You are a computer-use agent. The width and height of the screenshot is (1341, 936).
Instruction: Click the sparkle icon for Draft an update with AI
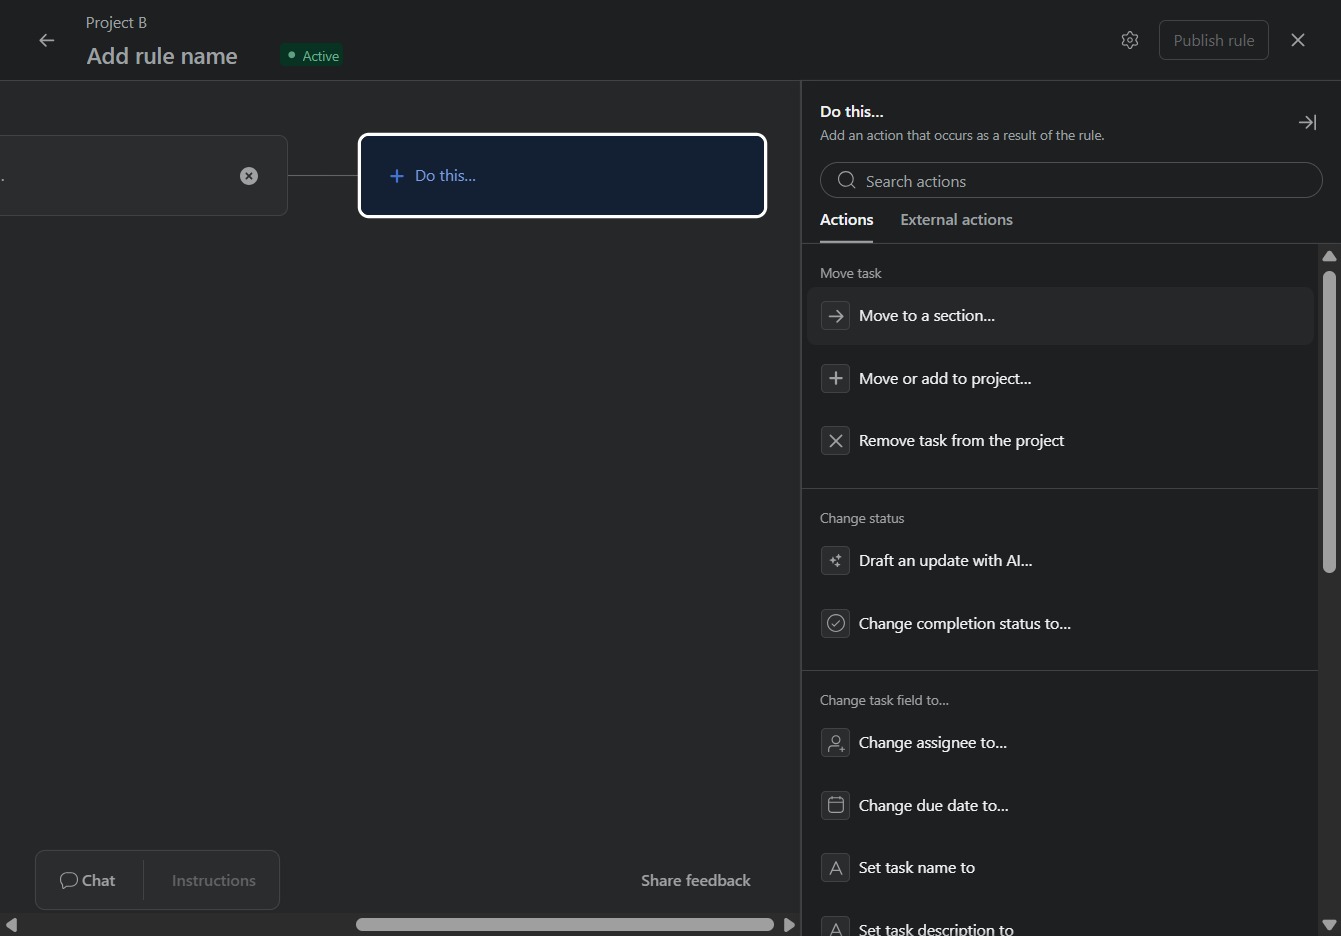coord(836,561)
